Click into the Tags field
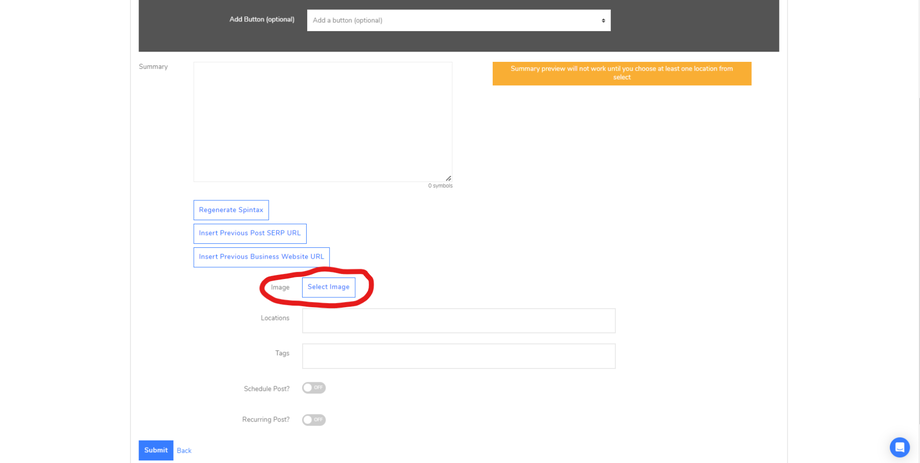The width and height of the screenshot is (920, 463). point(459,356)
